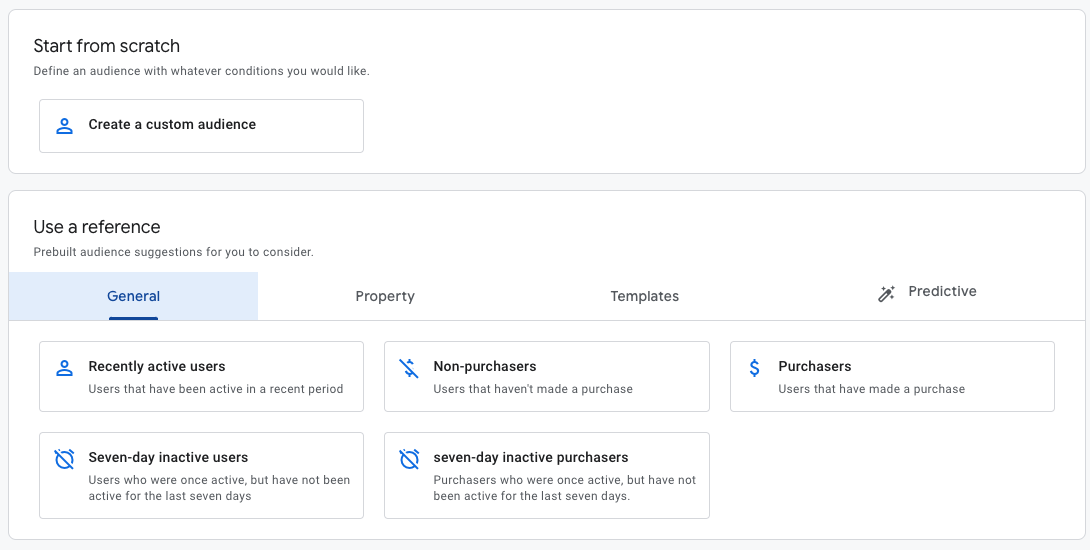This screenshot has height=550, width=1090.
Task: Select the Recently active users audience card
Action: pyautogui.click(x=202, y=376)
